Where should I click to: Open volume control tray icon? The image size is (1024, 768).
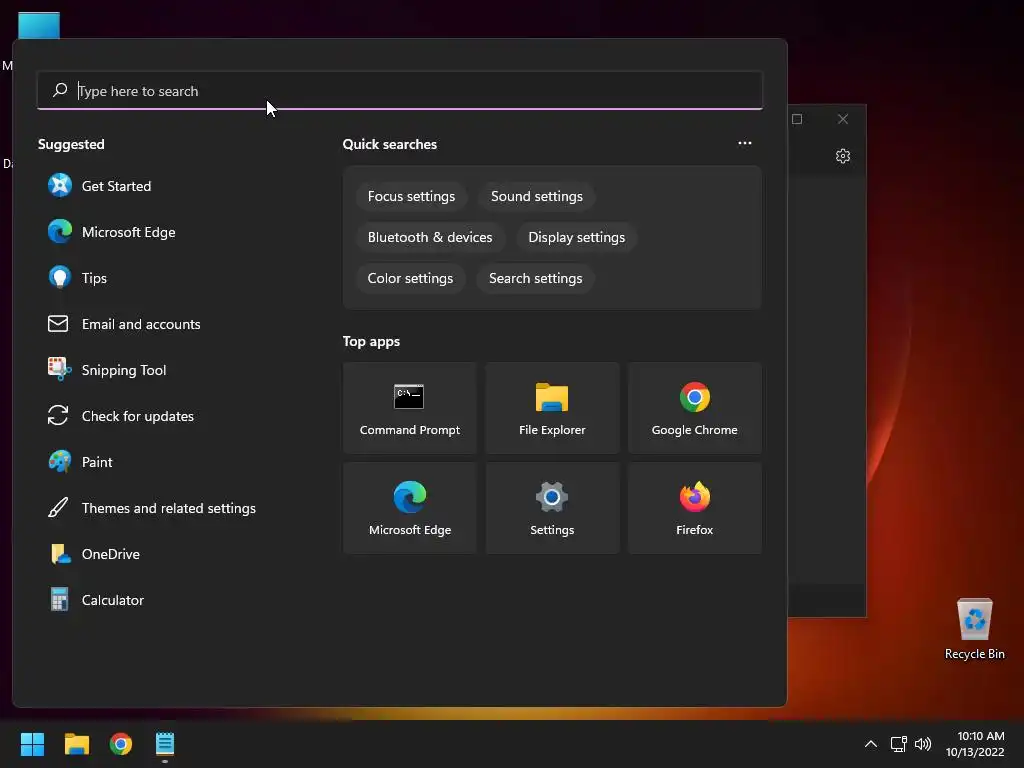pyautogui.click(x=923, y=744)
